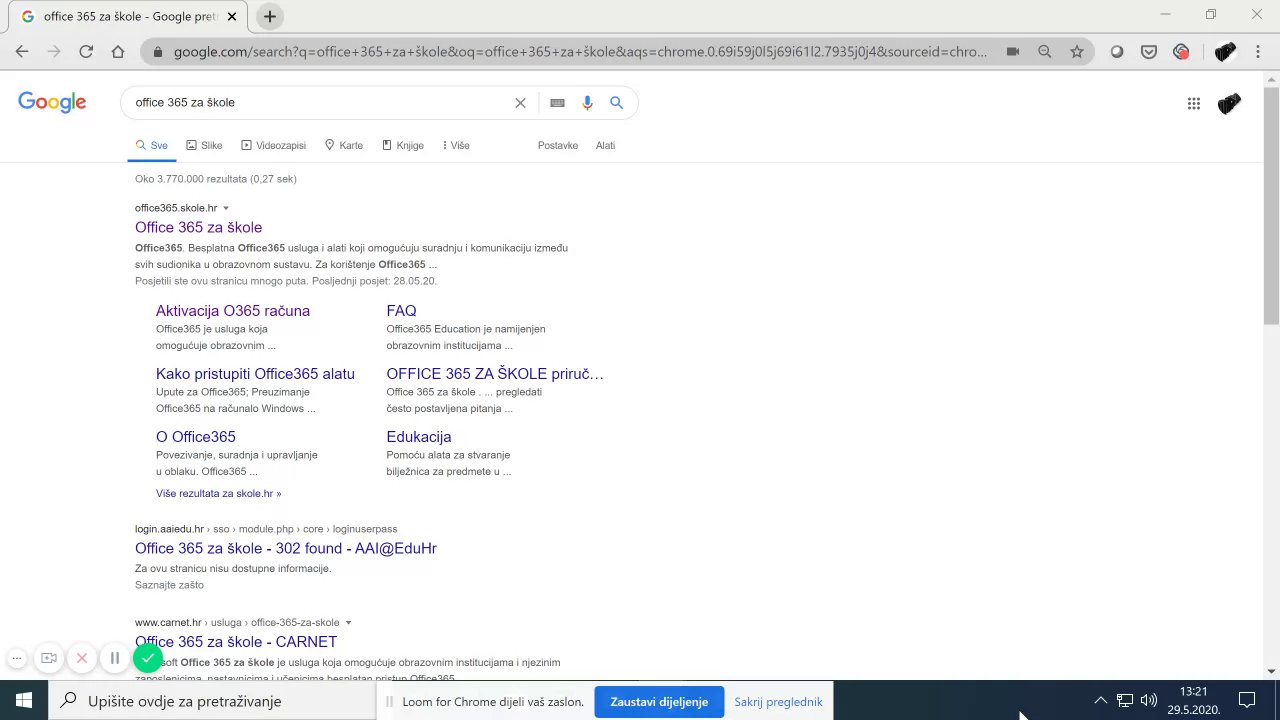Open OFFICE 365 ZA ŠKOLE priručnik link

495,374
